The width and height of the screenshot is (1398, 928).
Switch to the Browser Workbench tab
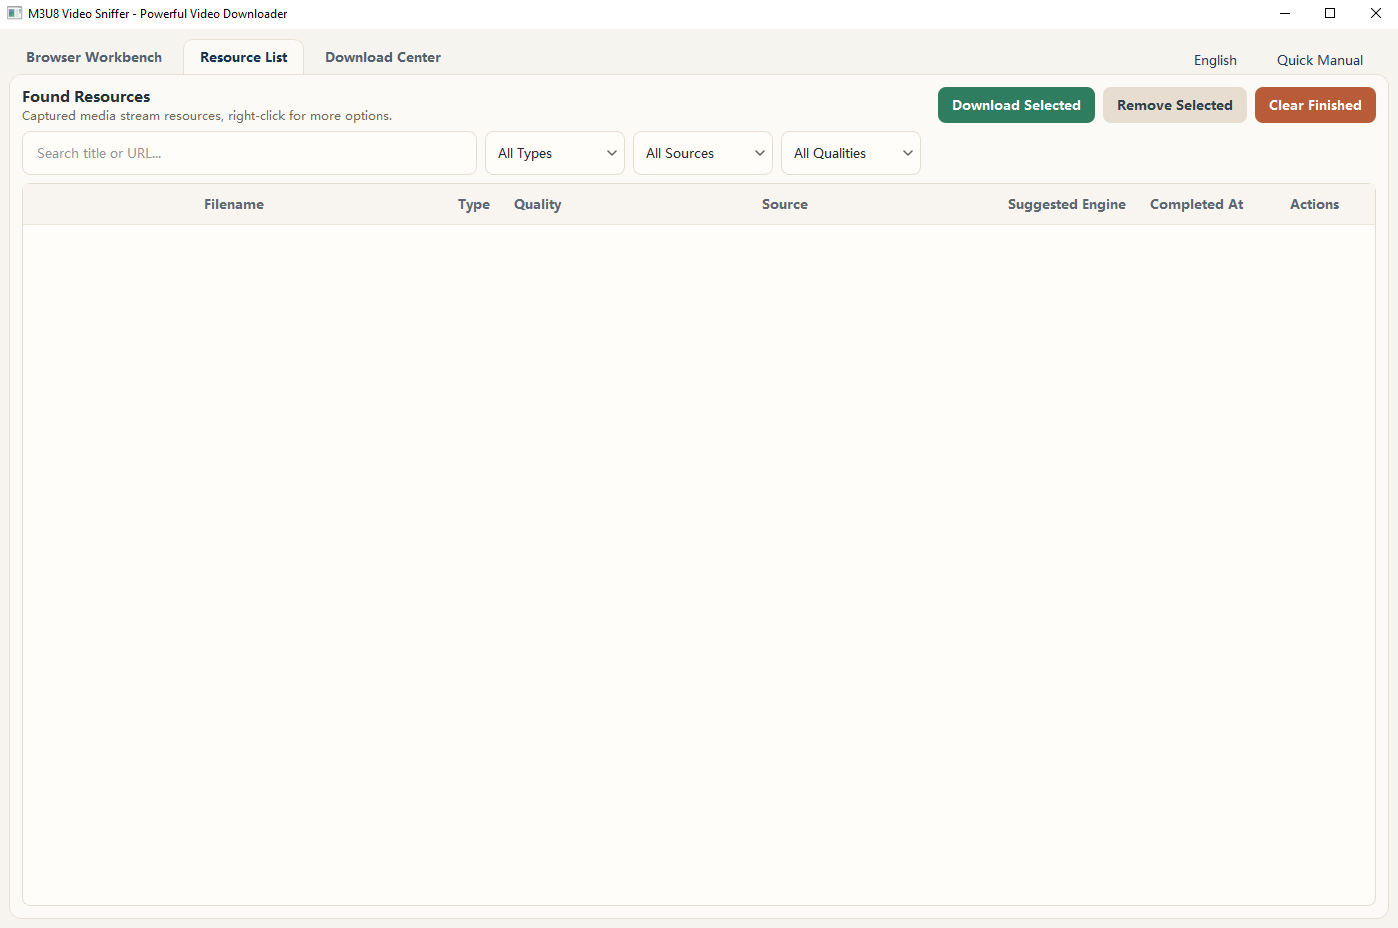pyautogui.click(x=94, y=57)
